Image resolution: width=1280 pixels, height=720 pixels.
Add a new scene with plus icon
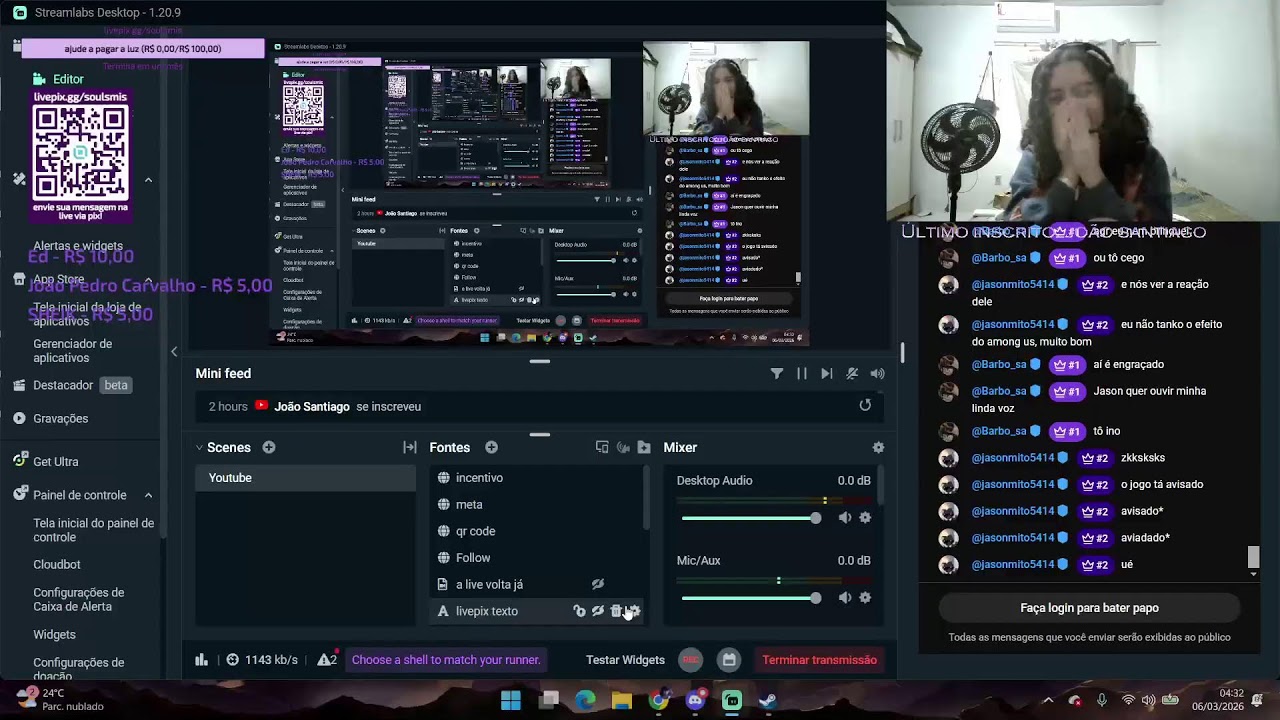pos(269,447)
